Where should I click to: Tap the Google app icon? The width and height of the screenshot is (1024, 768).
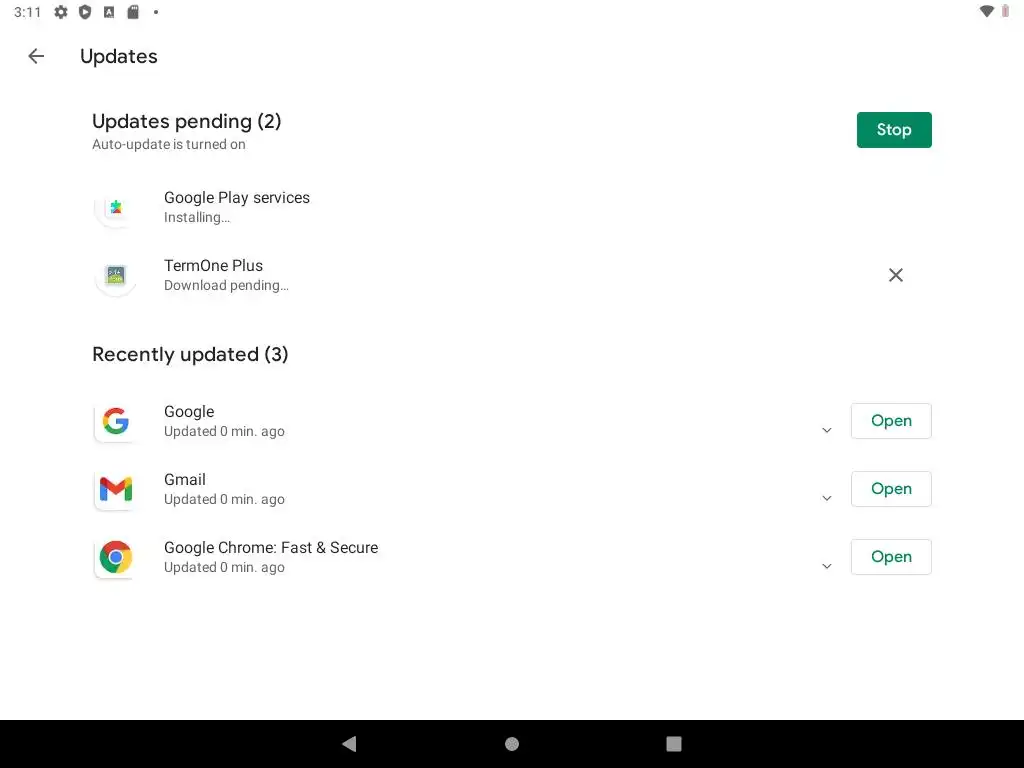tap(116, 421)
